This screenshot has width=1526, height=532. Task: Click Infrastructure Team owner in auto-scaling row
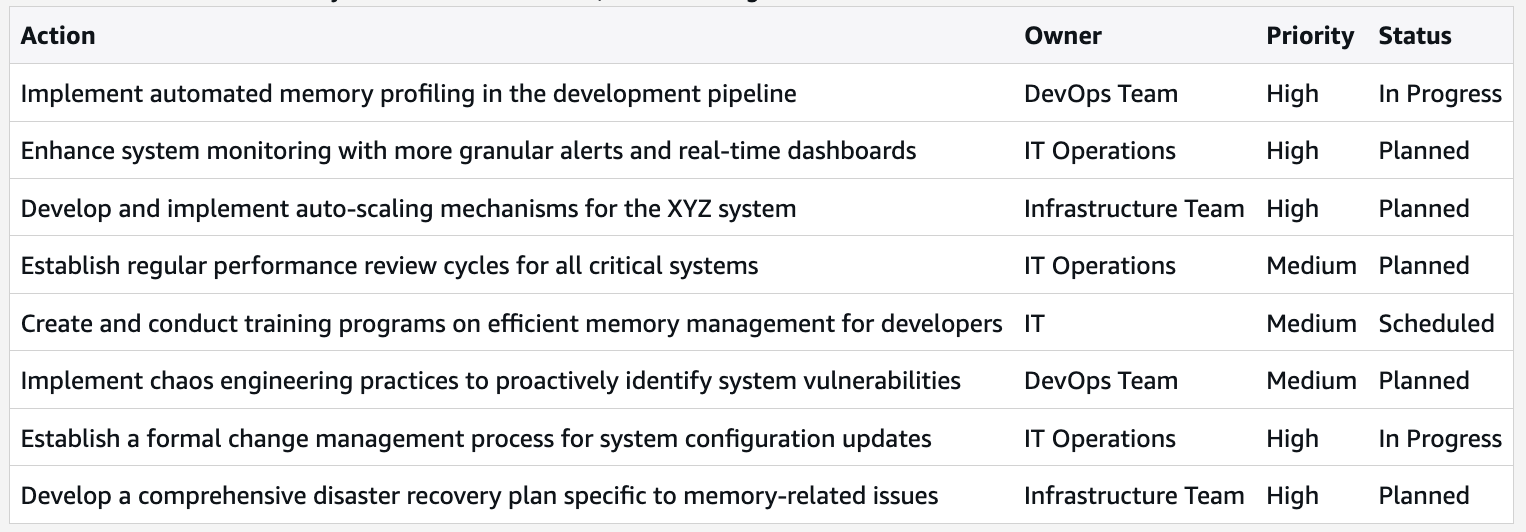[x=1134, y=209]
